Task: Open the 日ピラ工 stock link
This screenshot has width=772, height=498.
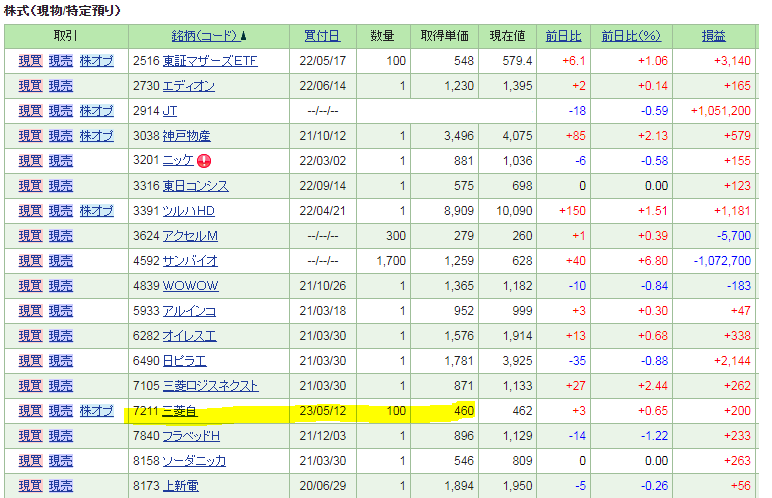Action: pos(185,361)
